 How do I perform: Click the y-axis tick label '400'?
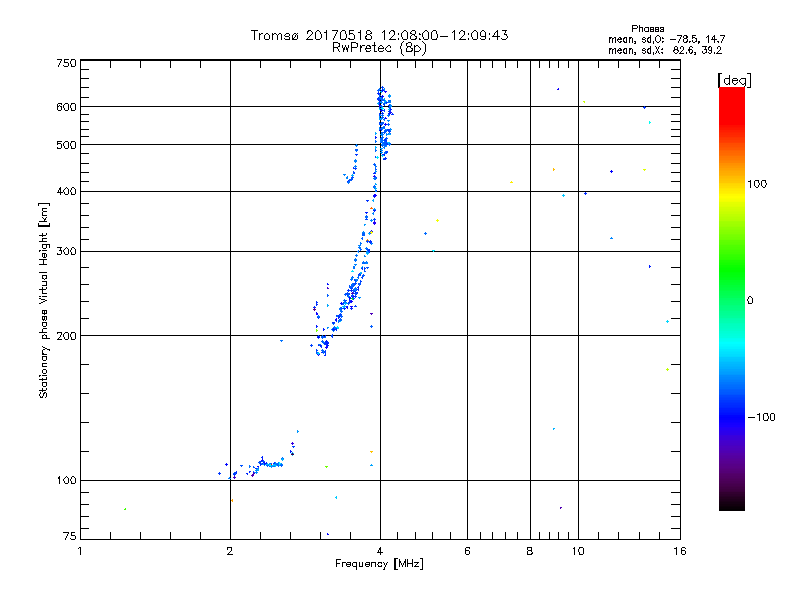66,192
